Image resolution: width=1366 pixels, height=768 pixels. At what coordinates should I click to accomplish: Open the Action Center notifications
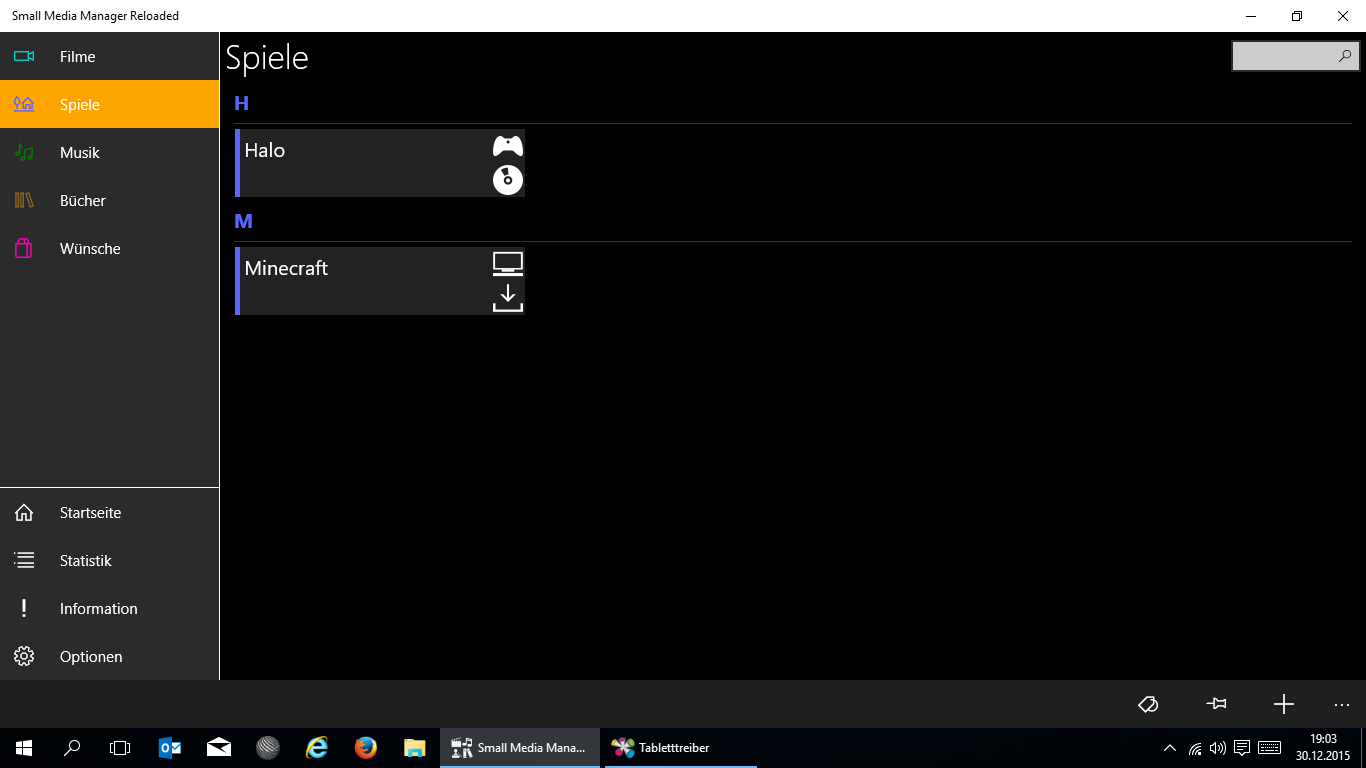click(x=1242, y=748)
